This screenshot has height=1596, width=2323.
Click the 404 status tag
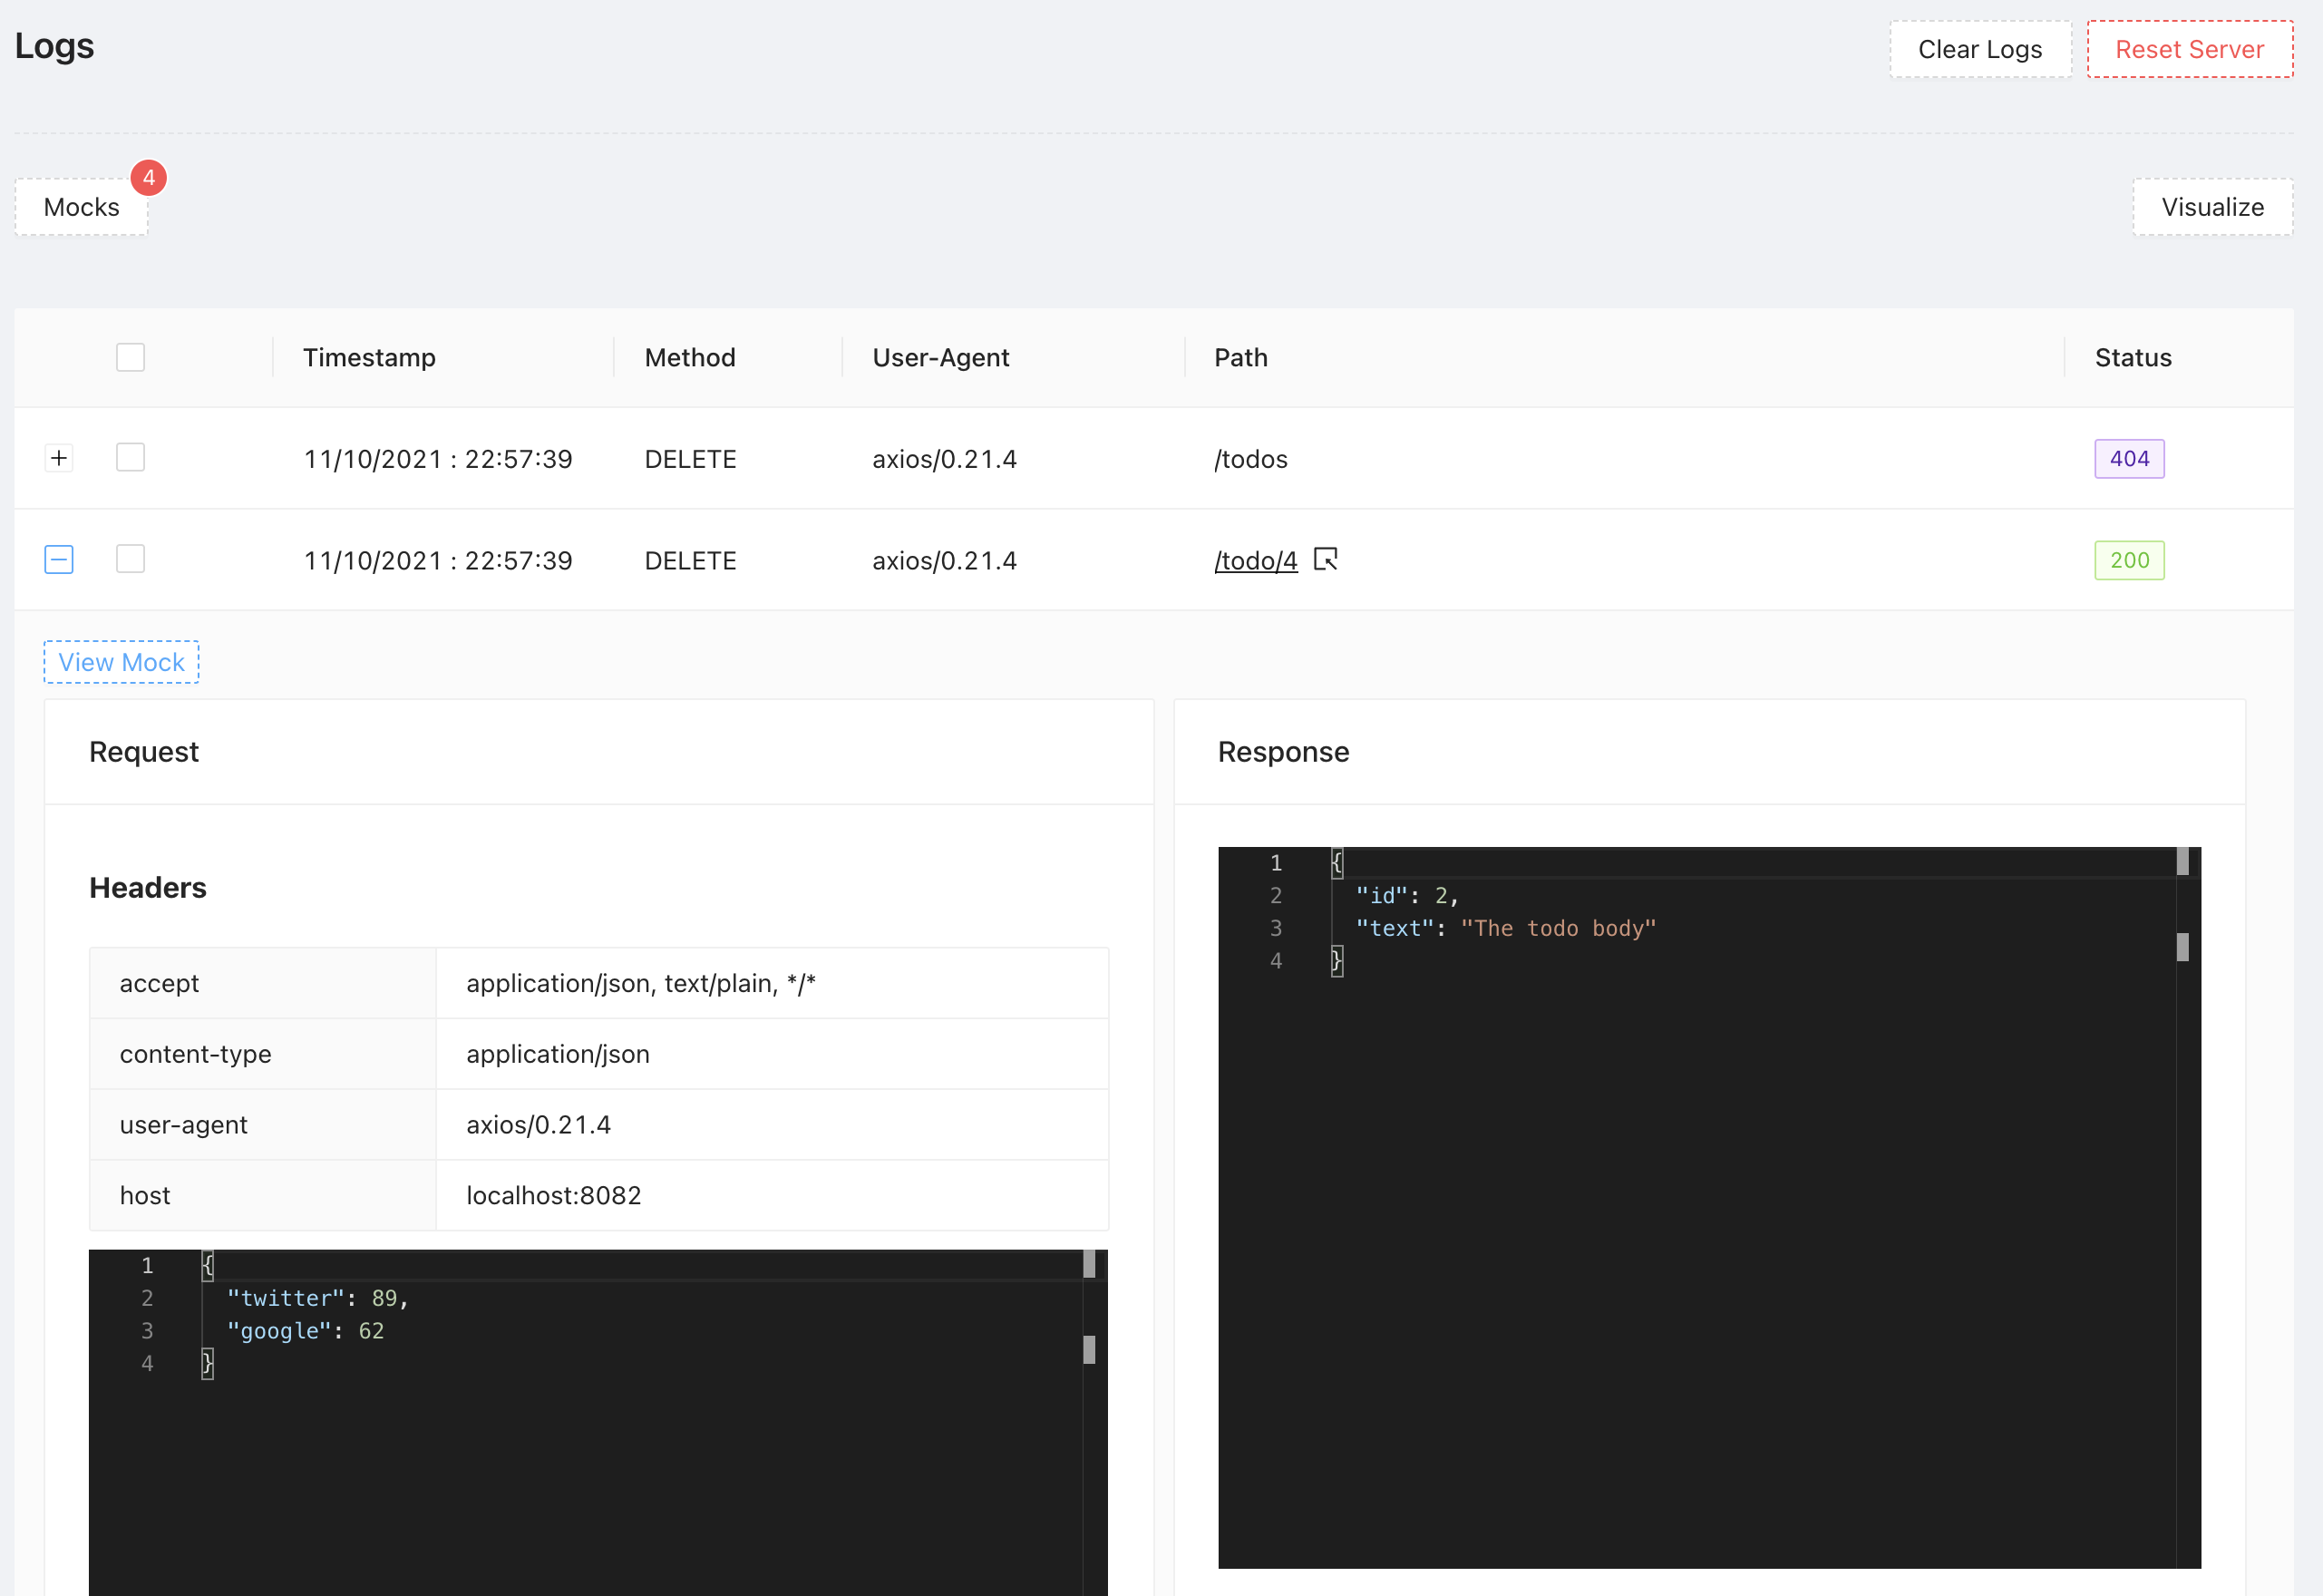coord(2128,459)
